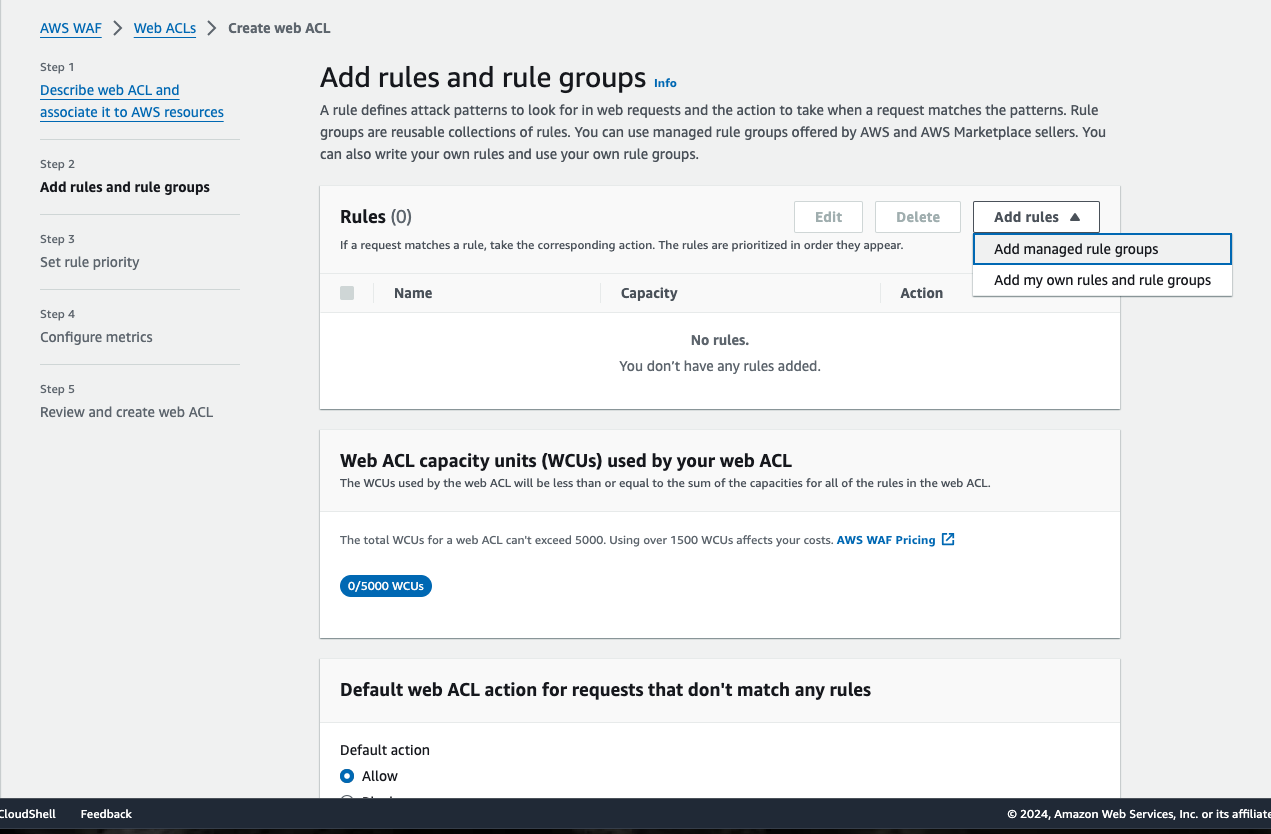Open the AWS WAF breadcrumb link
This screenshot has height=834, width=1271.
[x=70, y=28]
